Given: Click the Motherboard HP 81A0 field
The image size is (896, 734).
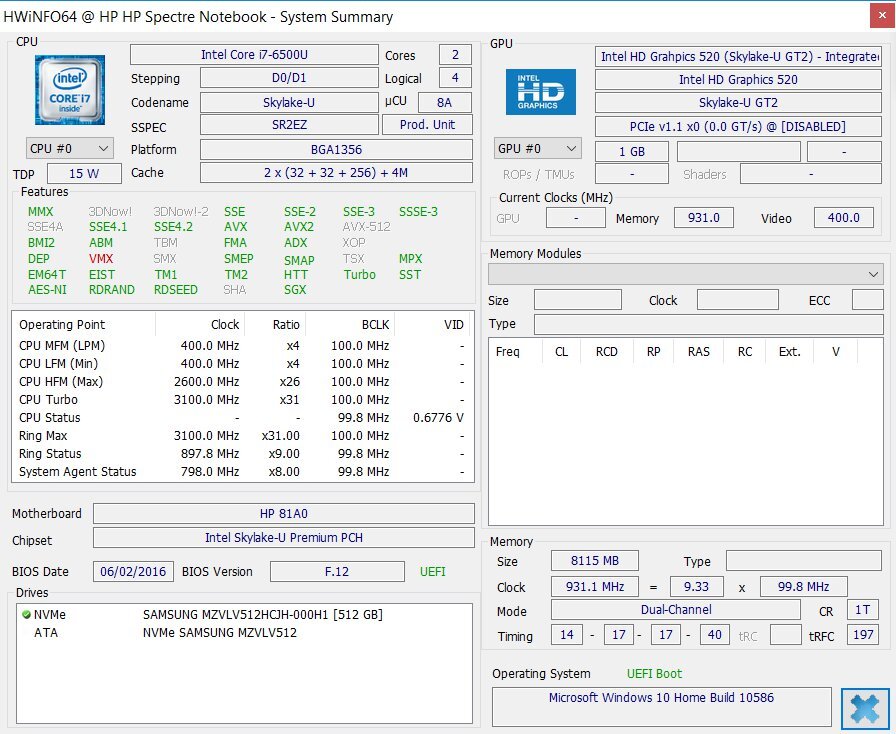Looking at the screenshot, I should (x=283, y=514).
